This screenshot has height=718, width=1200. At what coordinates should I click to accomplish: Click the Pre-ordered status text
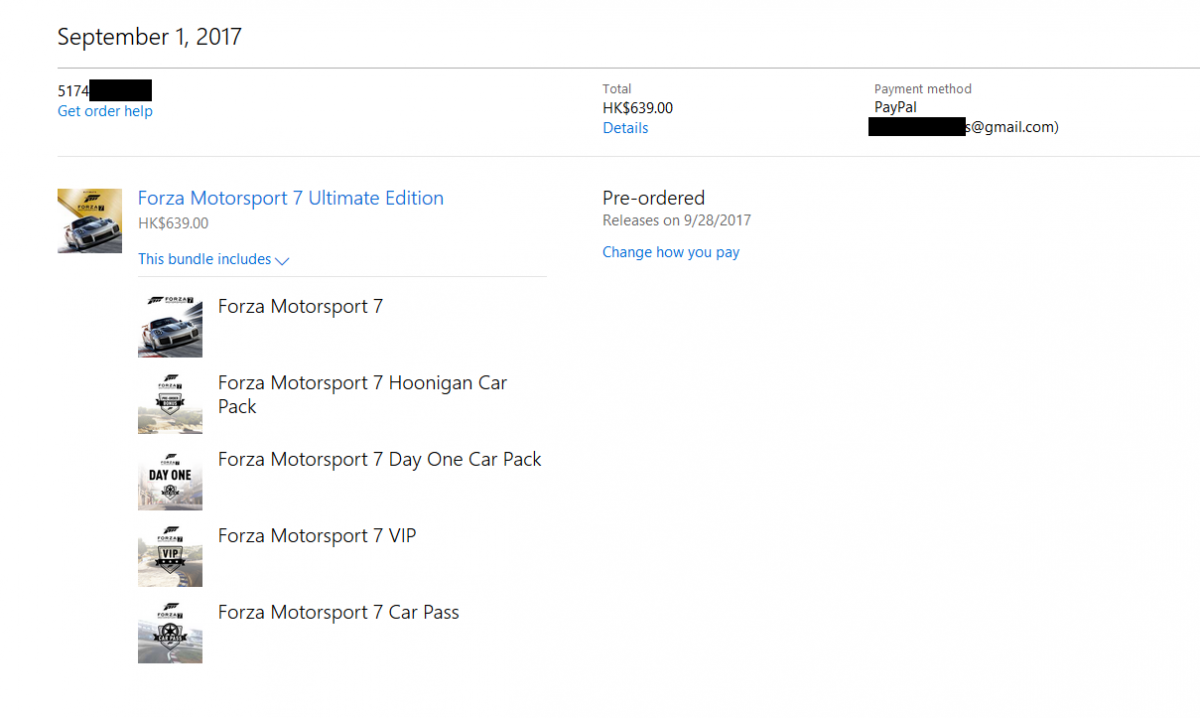(653, 198)
